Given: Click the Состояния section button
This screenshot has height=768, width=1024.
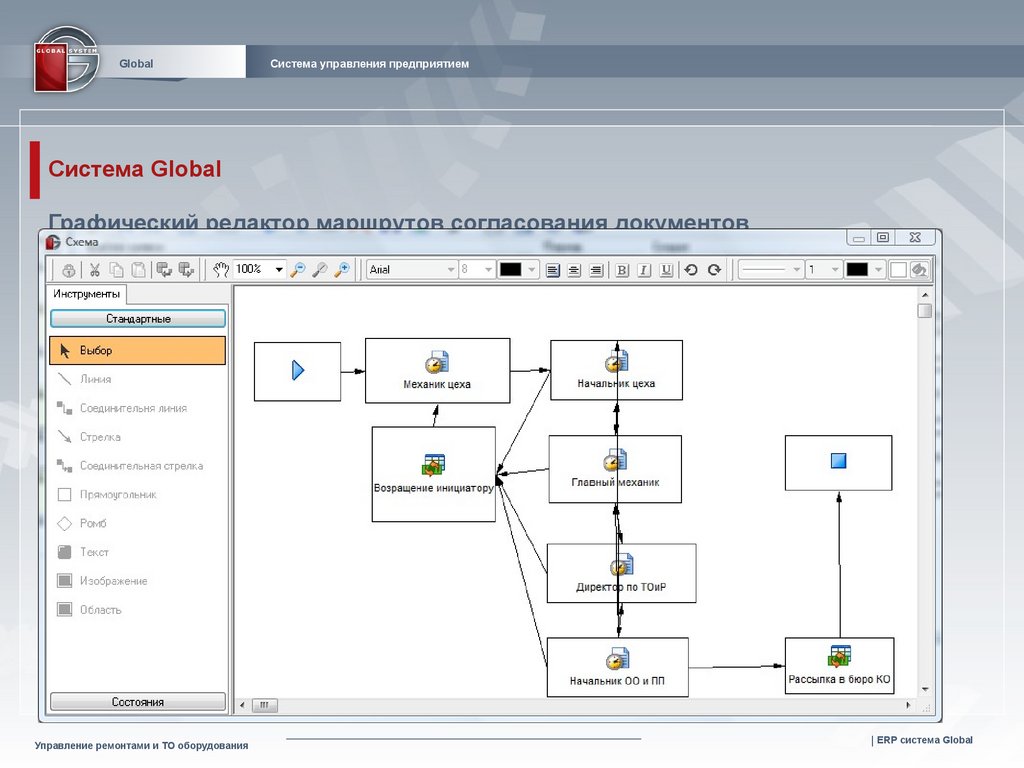Looking at the screenshot, I should tap(138, 702).
